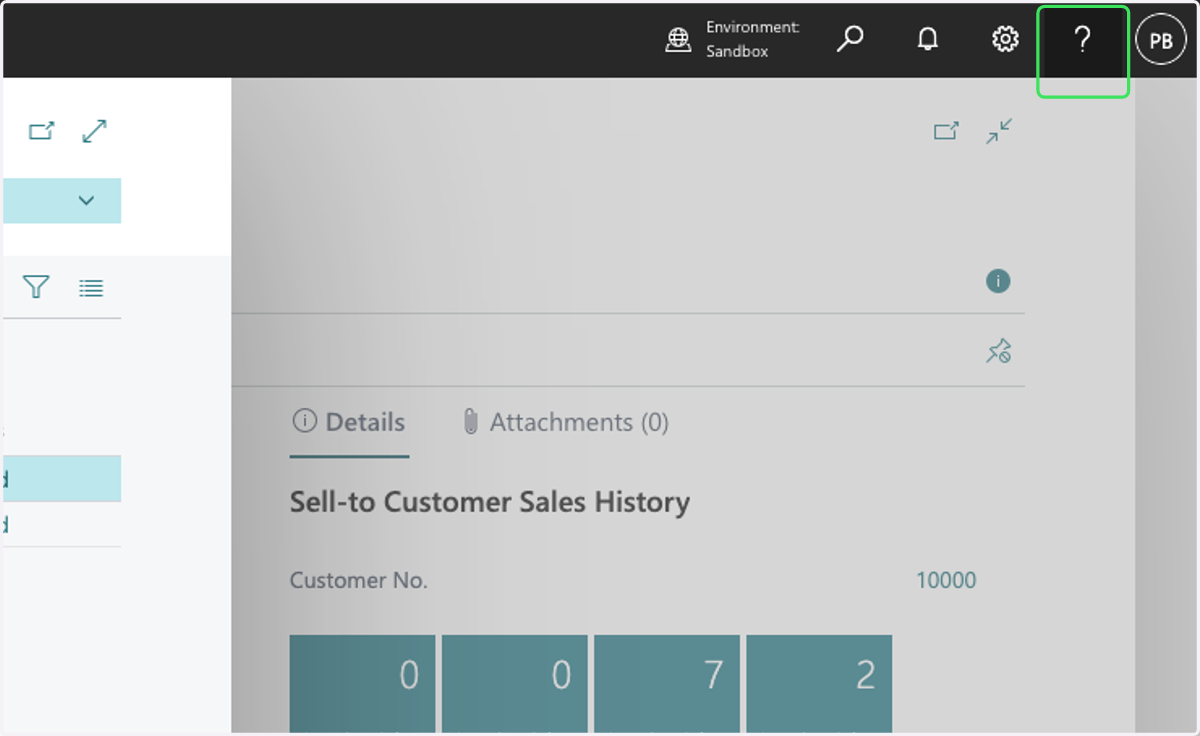
Task: Switch to list view layout icon
Action: tap(91, 288)
